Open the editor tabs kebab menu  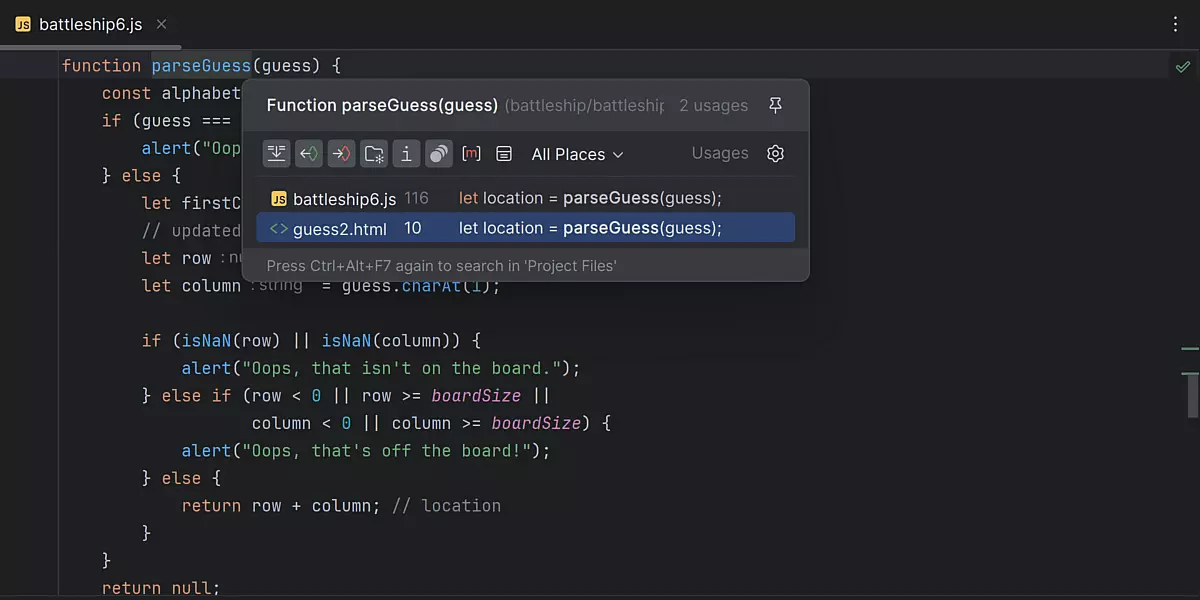1176,24
